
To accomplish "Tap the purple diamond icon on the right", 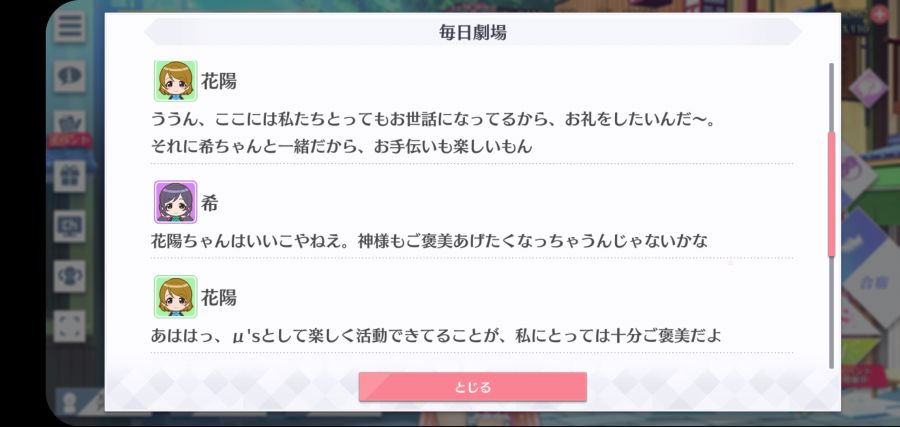I will 868,88.
